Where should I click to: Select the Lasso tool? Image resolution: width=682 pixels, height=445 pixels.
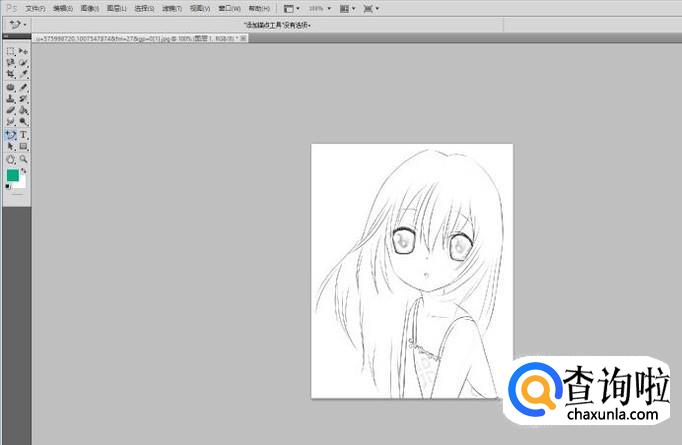pos(11,62)
